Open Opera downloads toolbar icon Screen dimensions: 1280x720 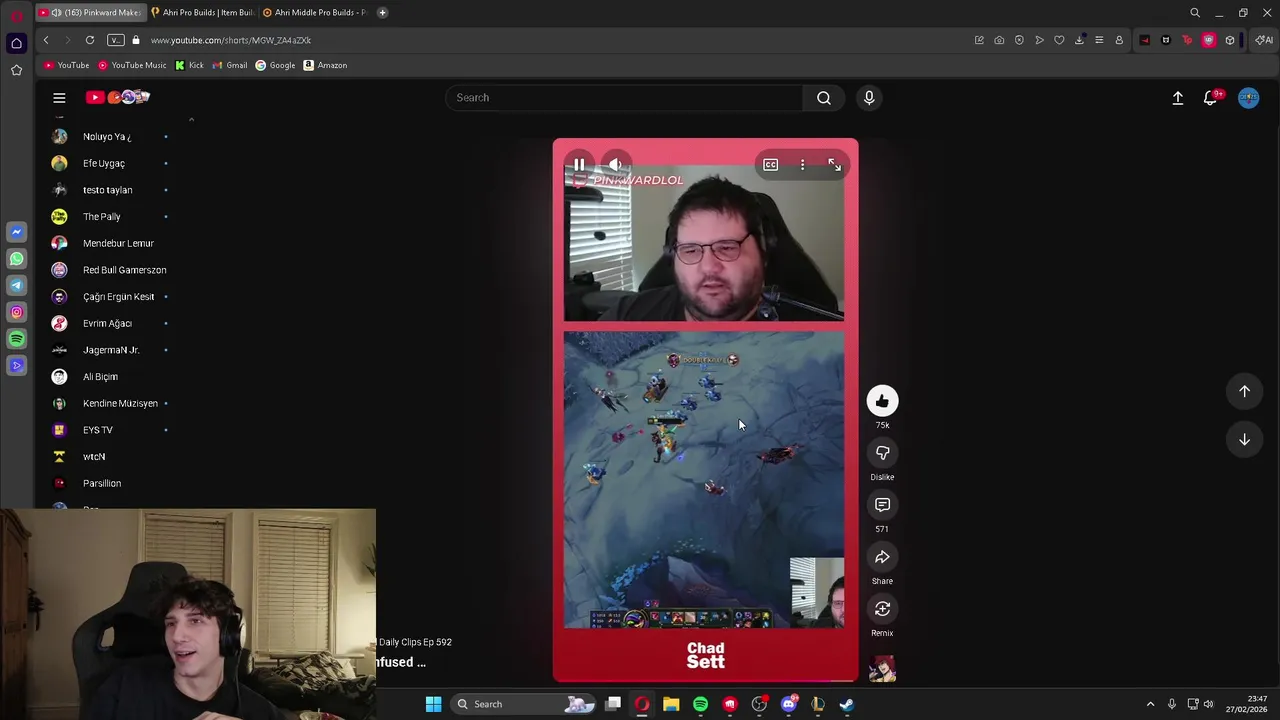pos(1079,40)
